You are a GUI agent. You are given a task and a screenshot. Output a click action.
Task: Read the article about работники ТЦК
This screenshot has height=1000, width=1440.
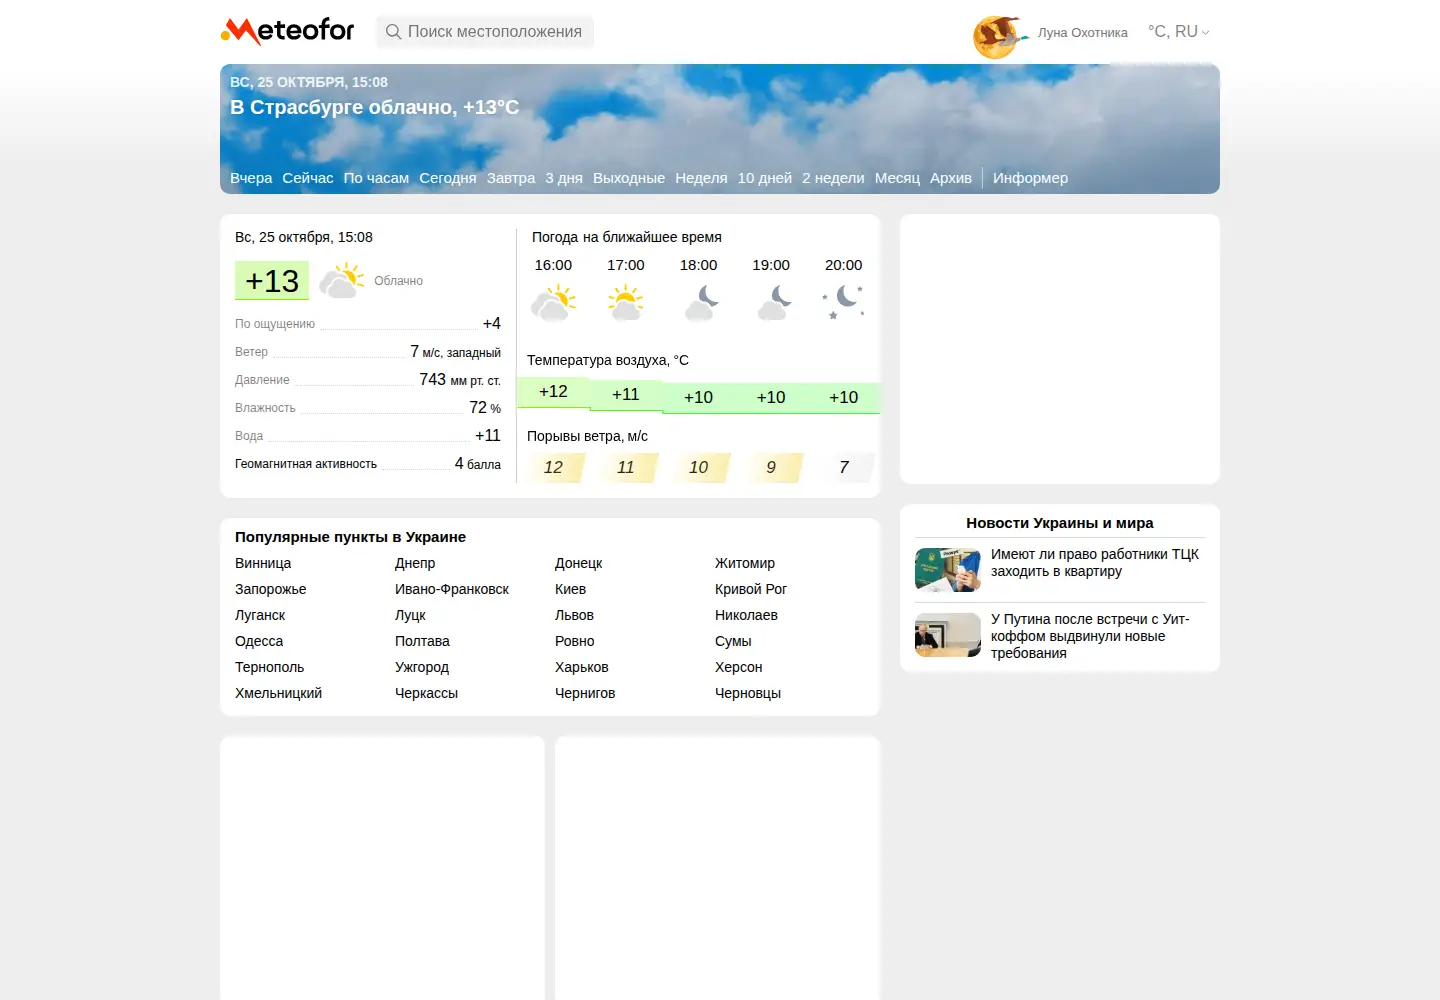(x=1095, y=563)
